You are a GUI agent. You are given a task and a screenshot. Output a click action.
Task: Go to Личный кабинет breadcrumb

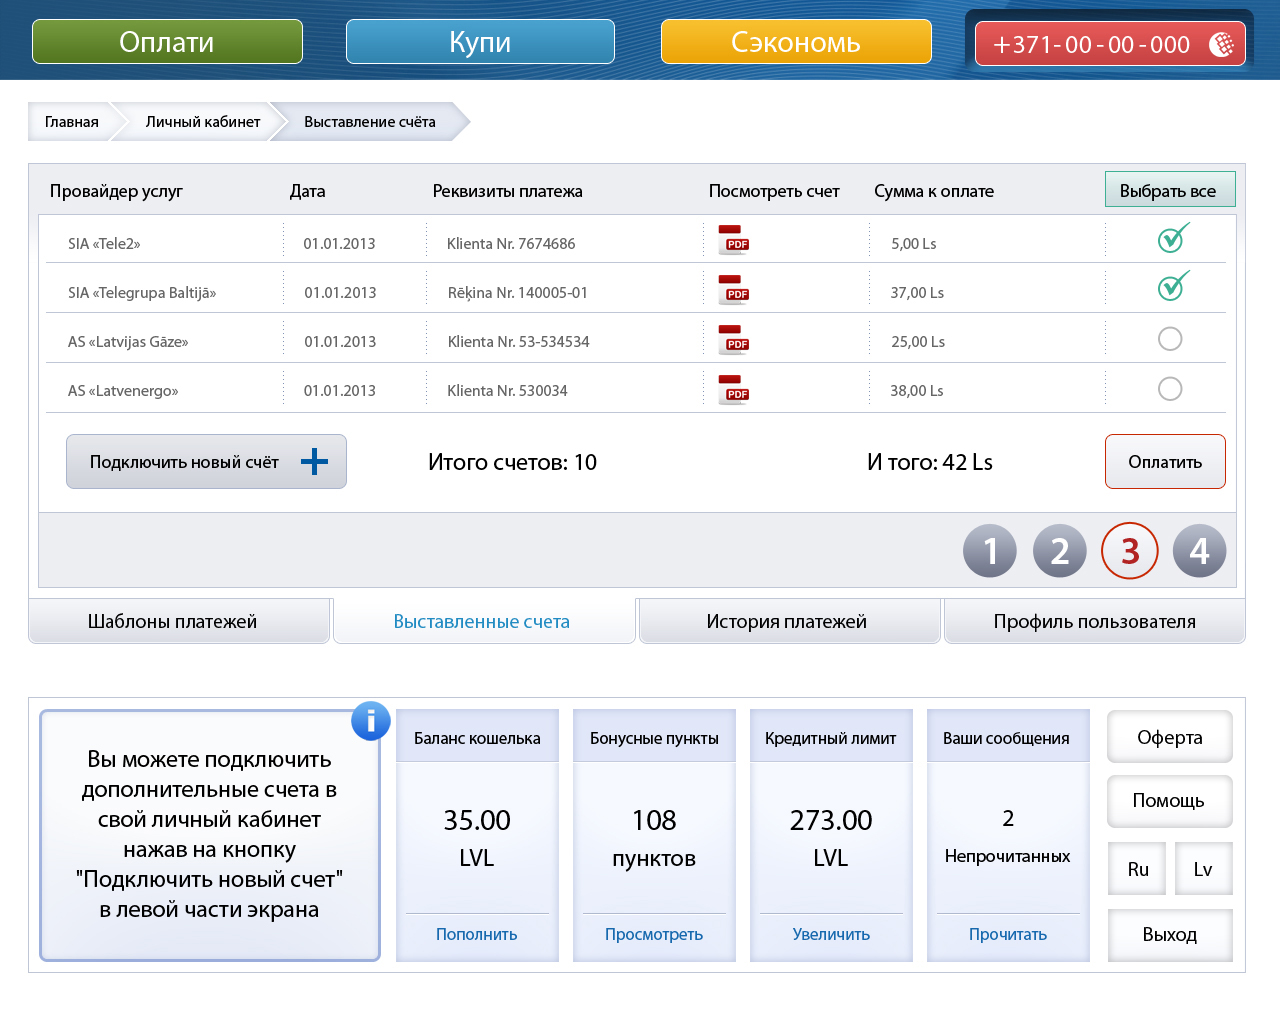(203, 122)
